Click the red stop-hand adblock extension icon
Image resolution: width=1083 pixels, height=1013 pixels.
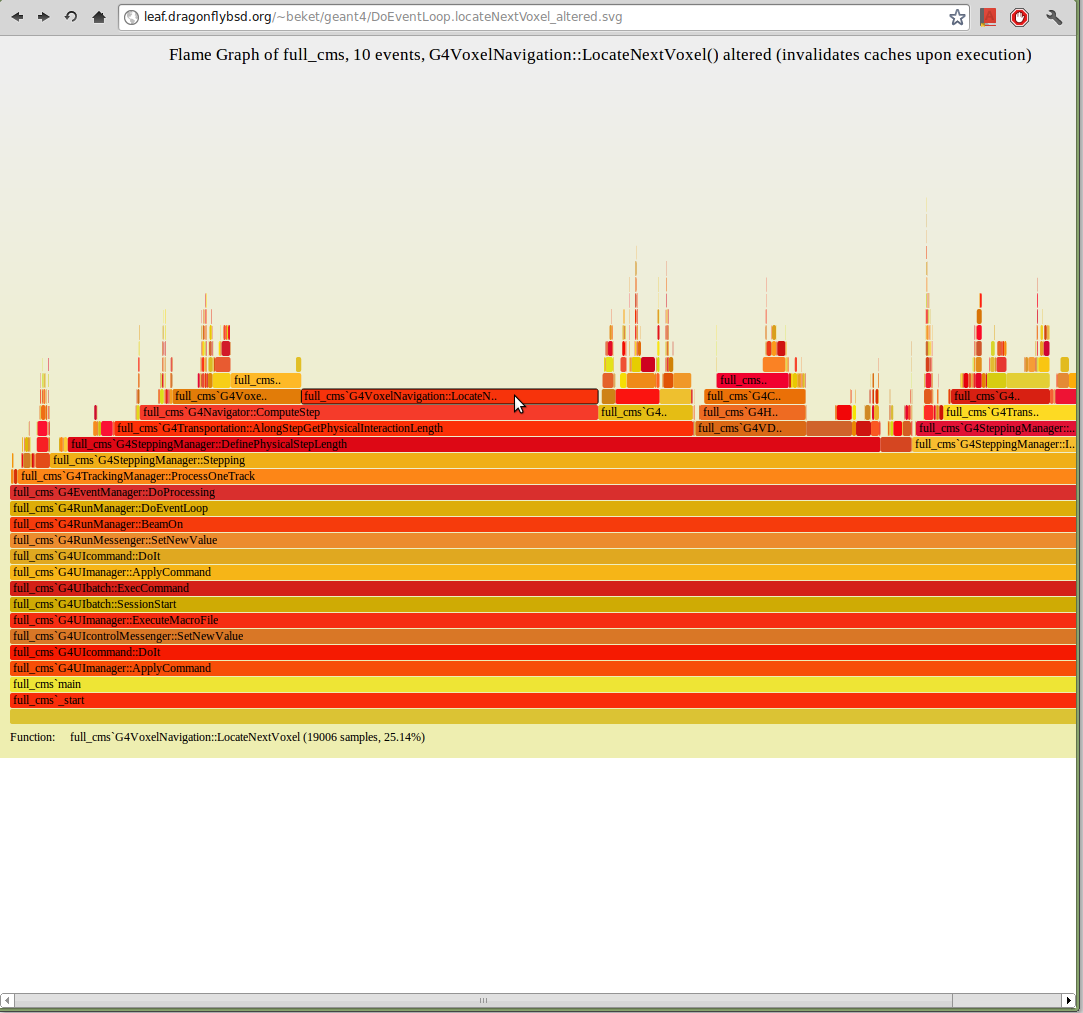(x=1019, y=17)
